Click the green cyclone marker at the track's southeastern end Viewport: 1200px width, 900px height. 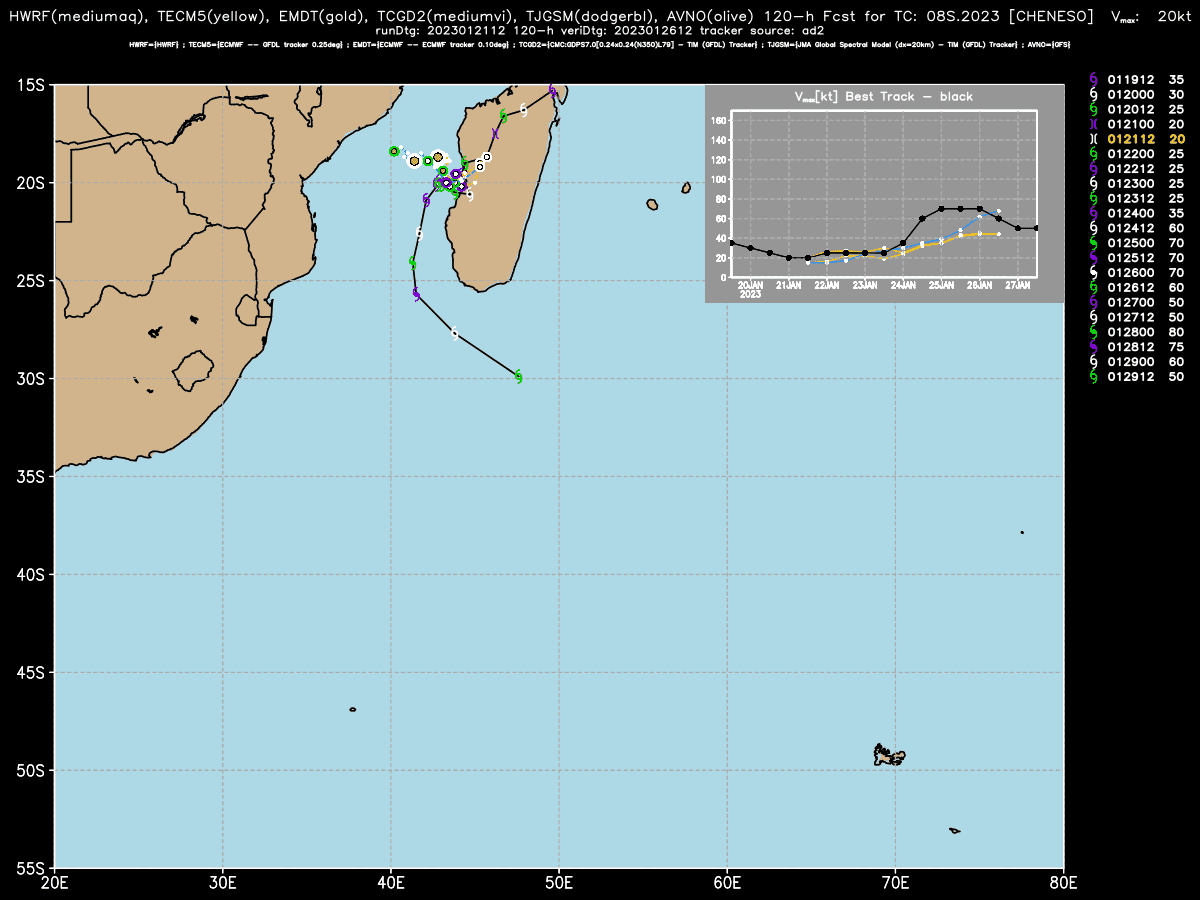click(518, 376)
